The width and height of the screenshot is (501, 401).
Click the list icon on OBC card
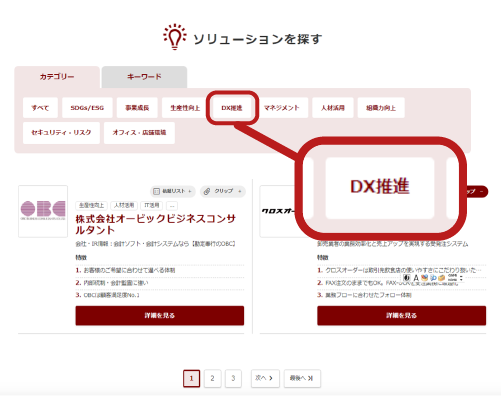(156, 191)
